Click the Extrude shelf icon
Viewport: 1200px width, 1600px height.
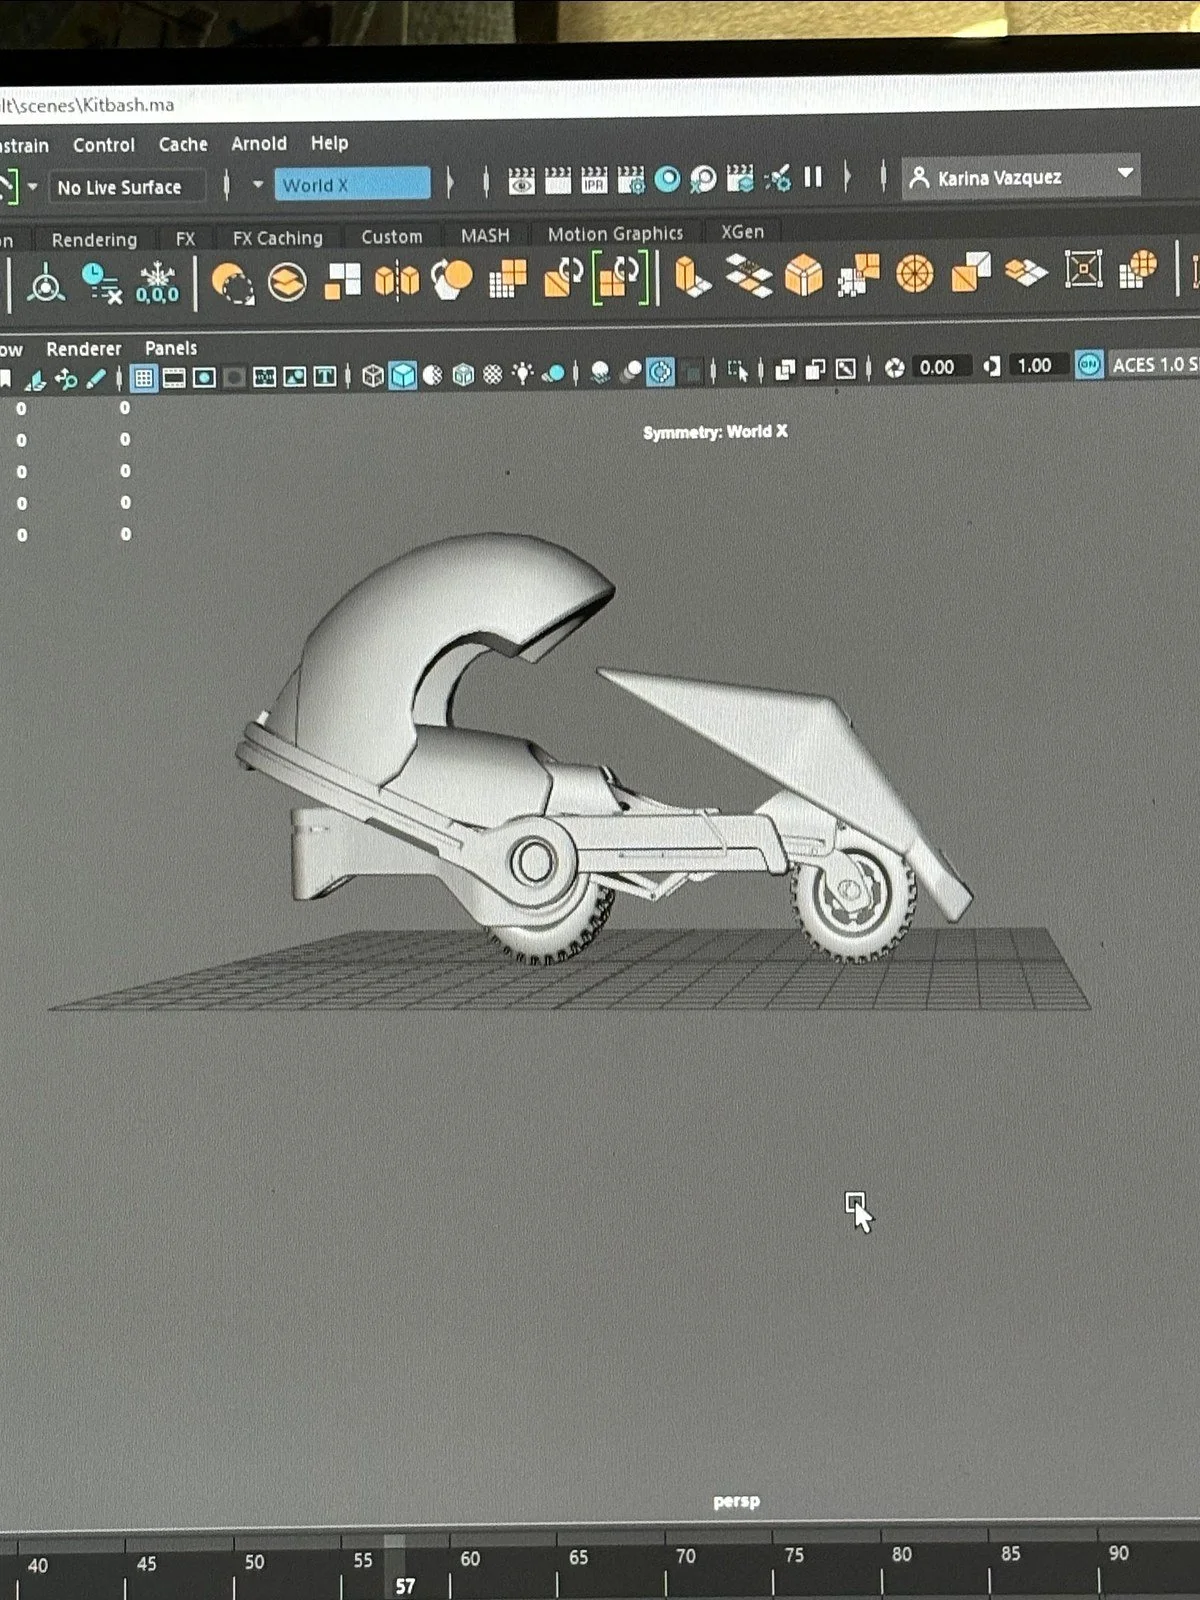tap(692, 277)
